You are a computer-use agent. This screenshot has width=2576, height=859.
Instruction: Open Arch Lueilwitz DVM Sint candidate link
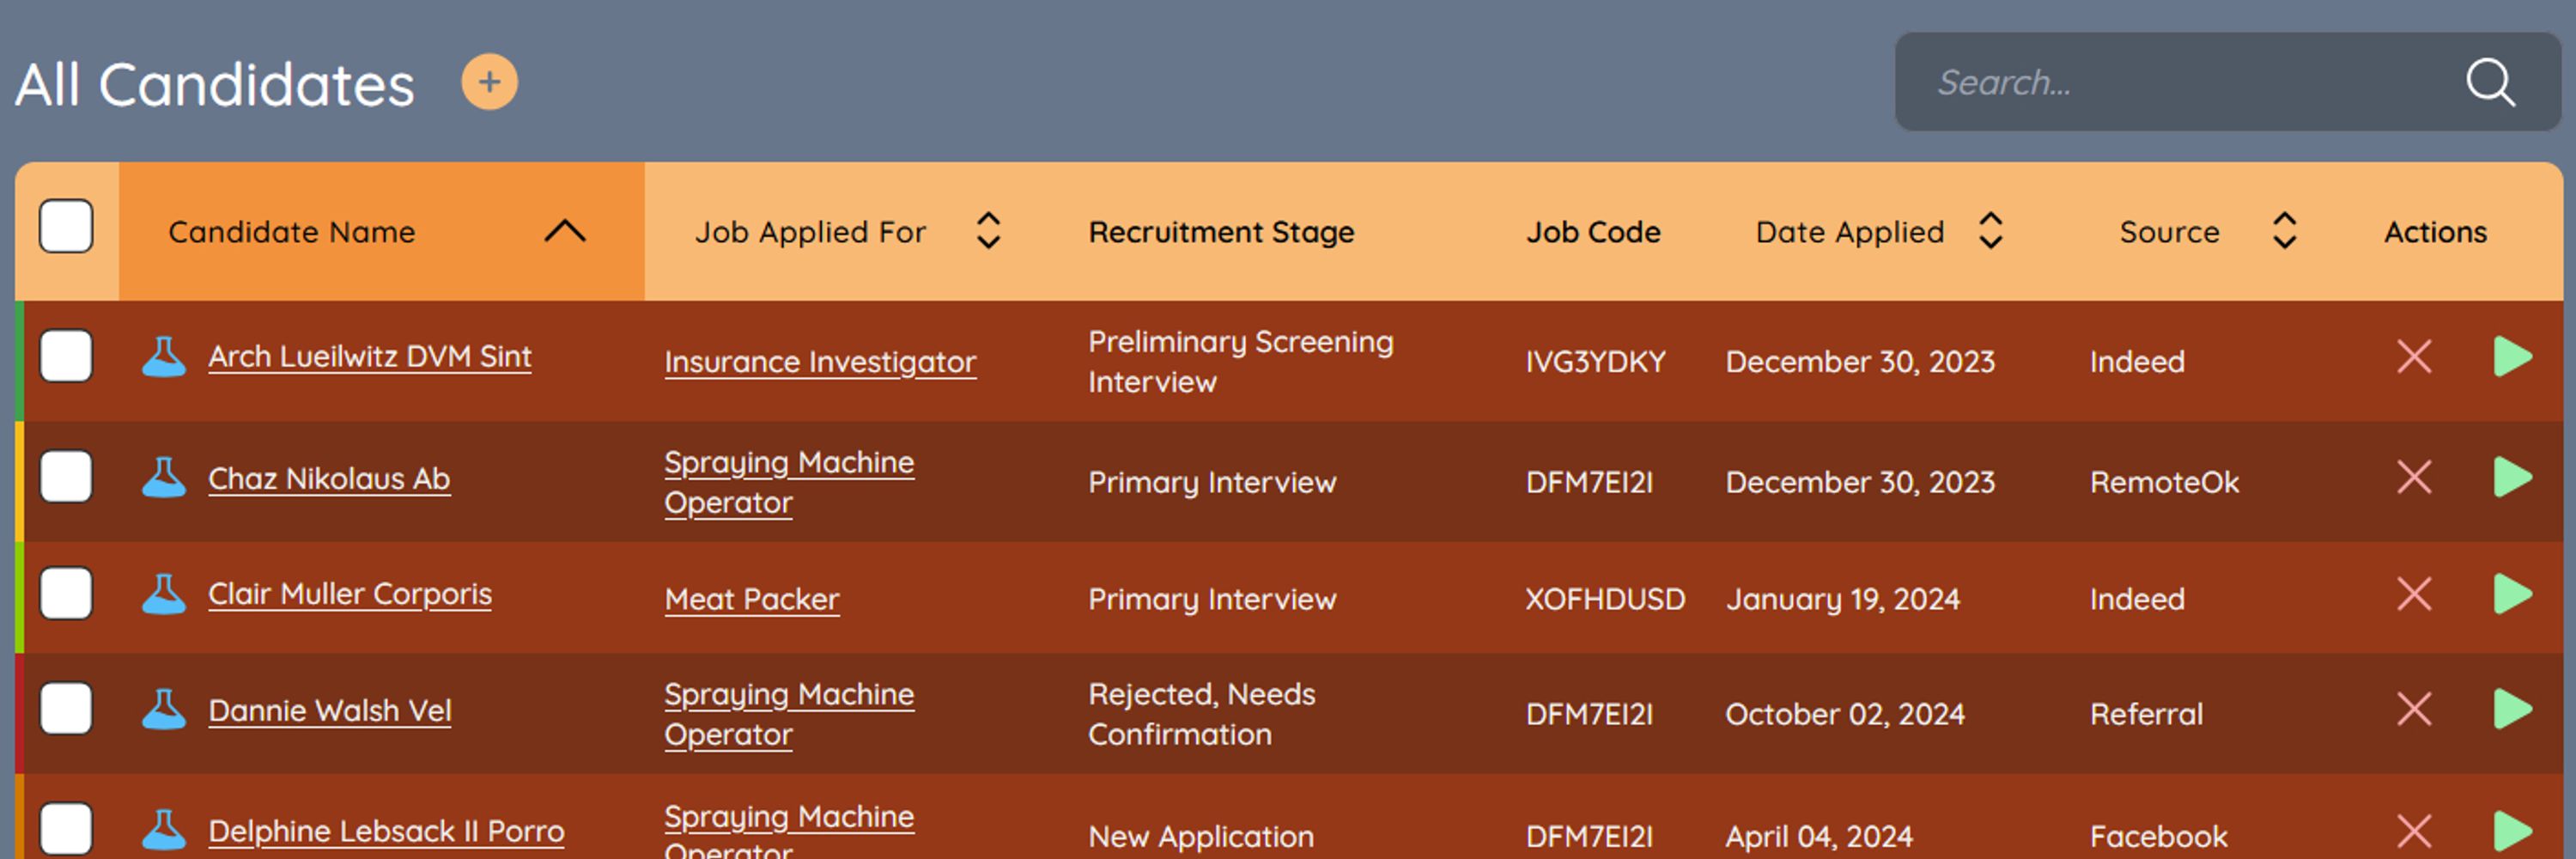(x=370, y=357)
